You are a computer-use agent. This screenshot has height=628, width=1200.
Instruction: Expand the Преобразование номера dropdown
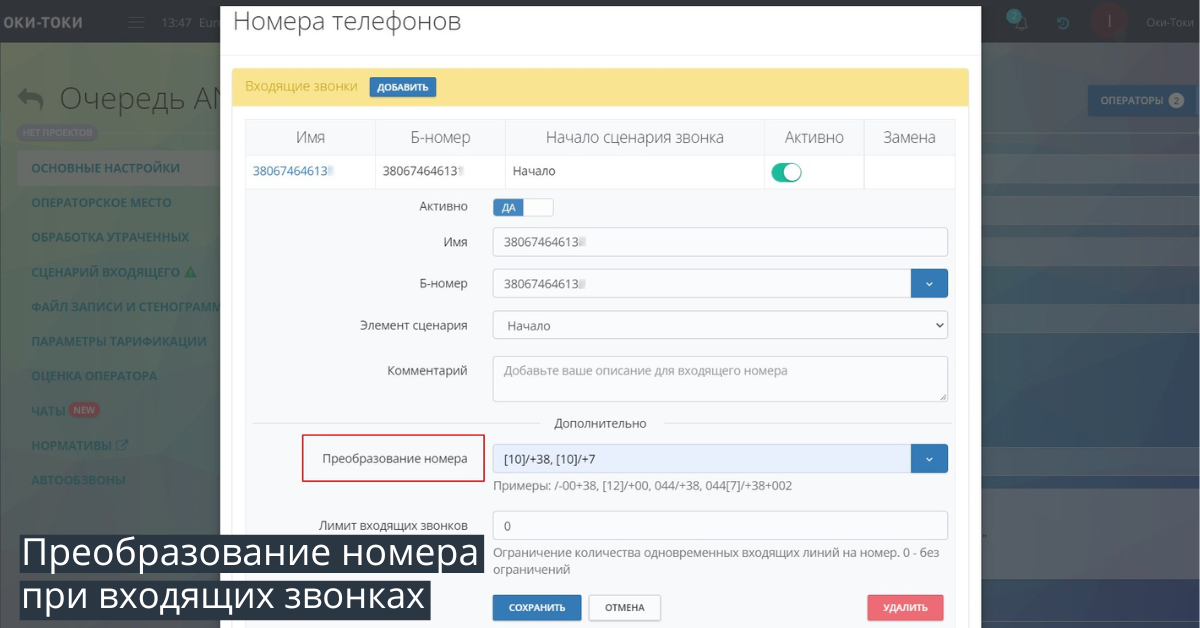pos(929,458)
